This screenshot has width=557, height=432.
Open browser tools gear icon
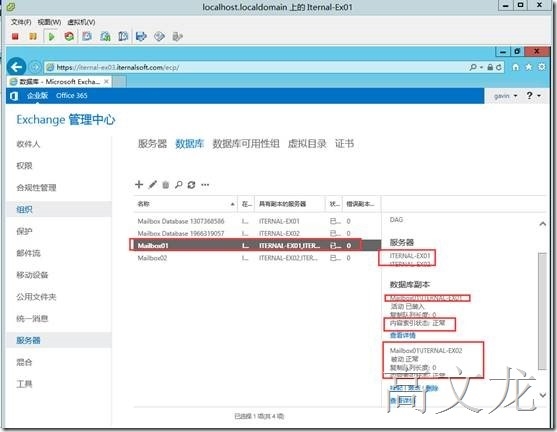tap(541, 67)
